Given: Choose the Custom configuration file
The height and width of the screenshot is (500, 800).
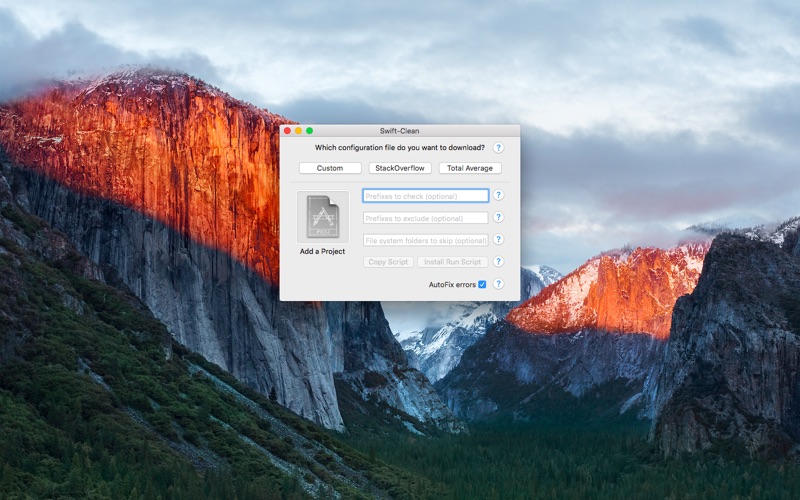Looking at the screenshot, I should pyautogui.click(x=330, y=168).
